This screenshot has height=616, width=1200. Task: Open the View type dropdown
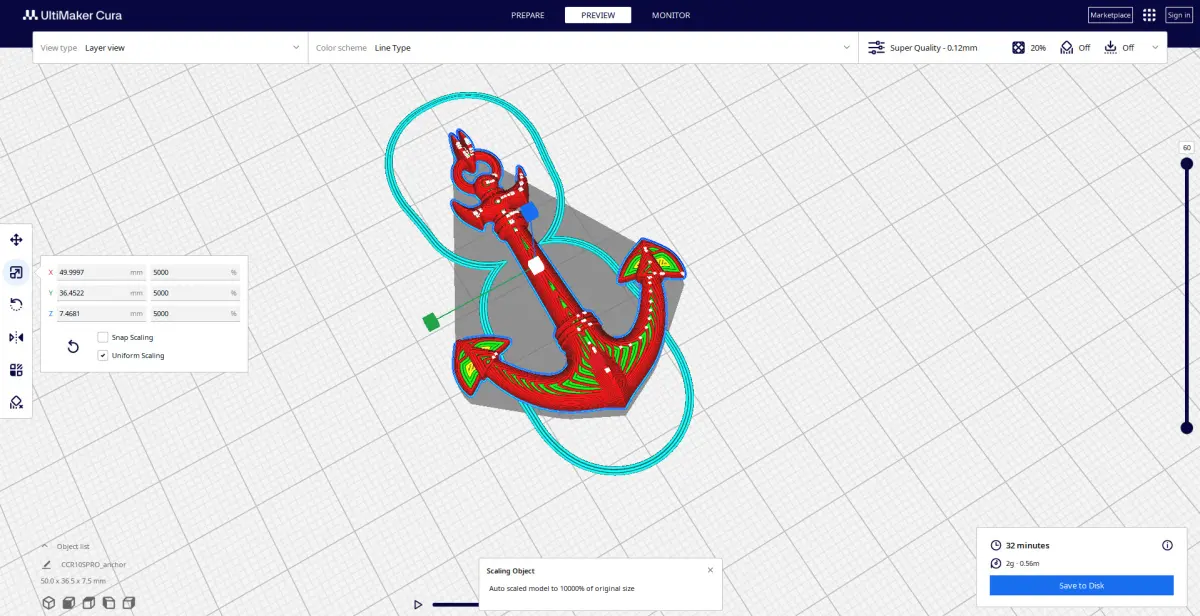[x=170, y=47]
